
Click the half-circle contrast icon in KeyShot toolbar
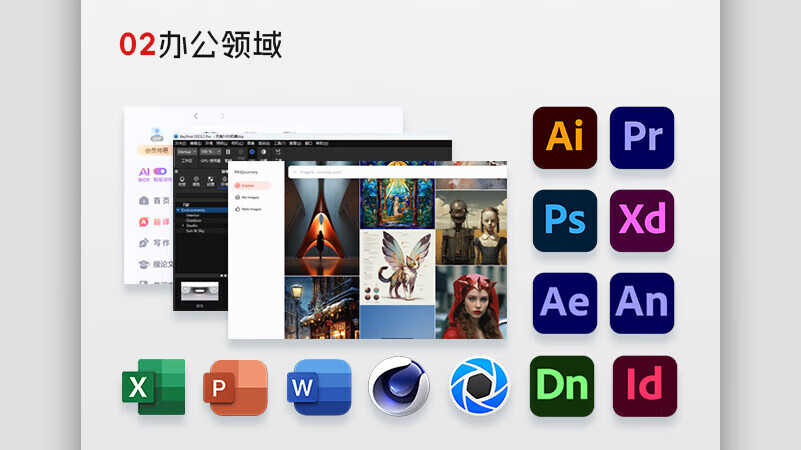(x=264, y=152)
